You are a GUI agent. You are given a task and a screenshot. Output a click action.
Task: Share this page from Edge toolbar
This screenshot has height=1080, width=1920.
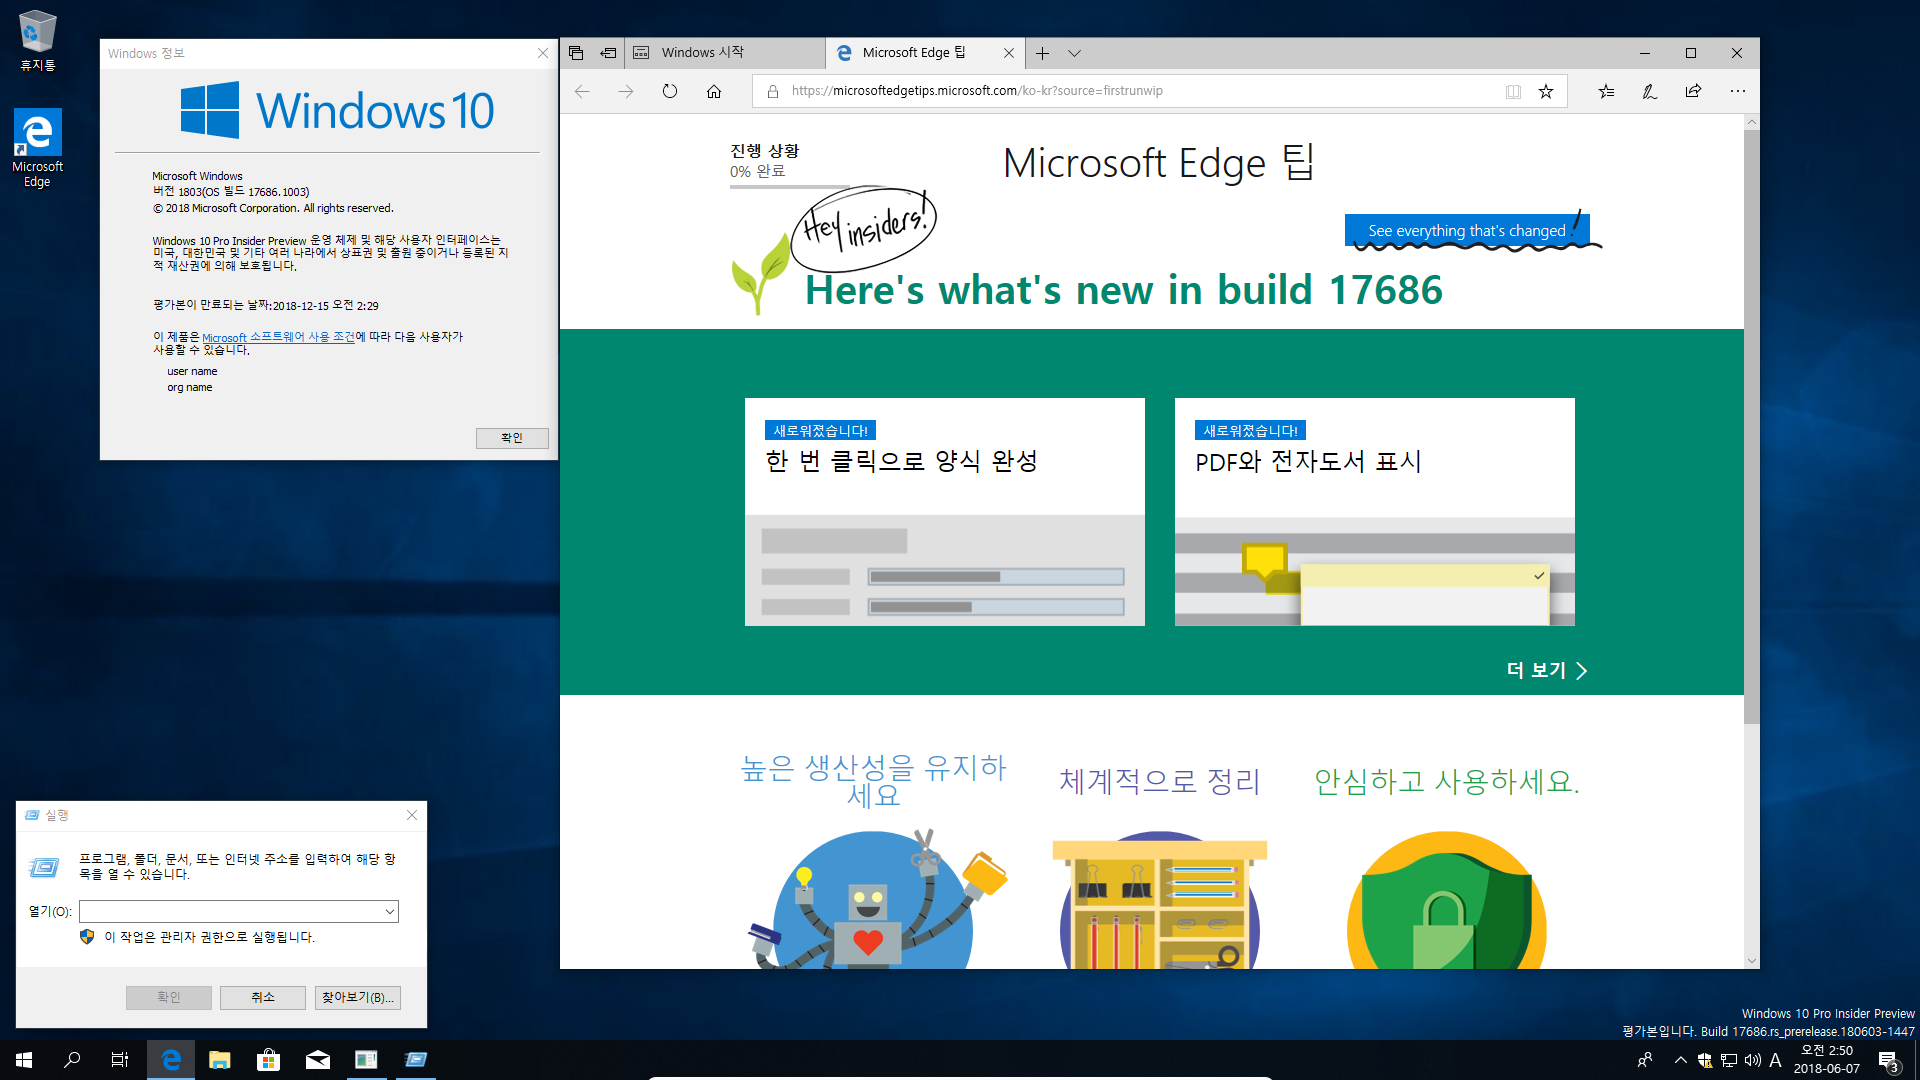click(1693, 91)
